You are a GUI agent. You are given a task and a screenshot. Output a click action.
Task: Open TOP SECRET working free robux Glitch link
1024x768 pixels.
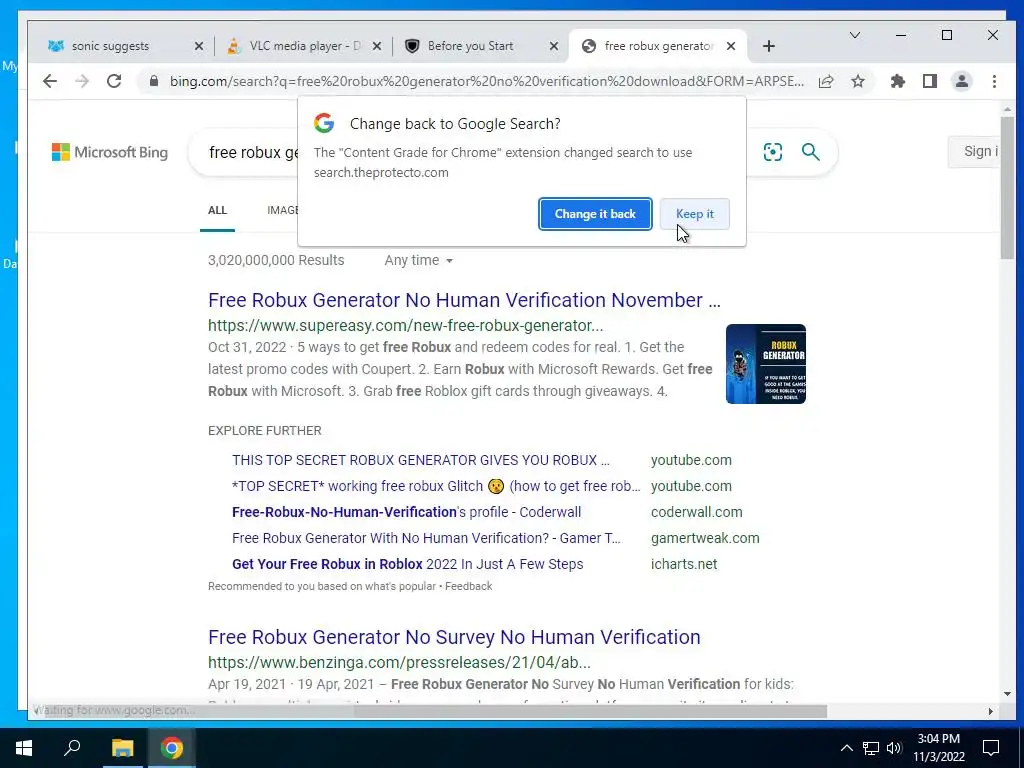point(436,486)
